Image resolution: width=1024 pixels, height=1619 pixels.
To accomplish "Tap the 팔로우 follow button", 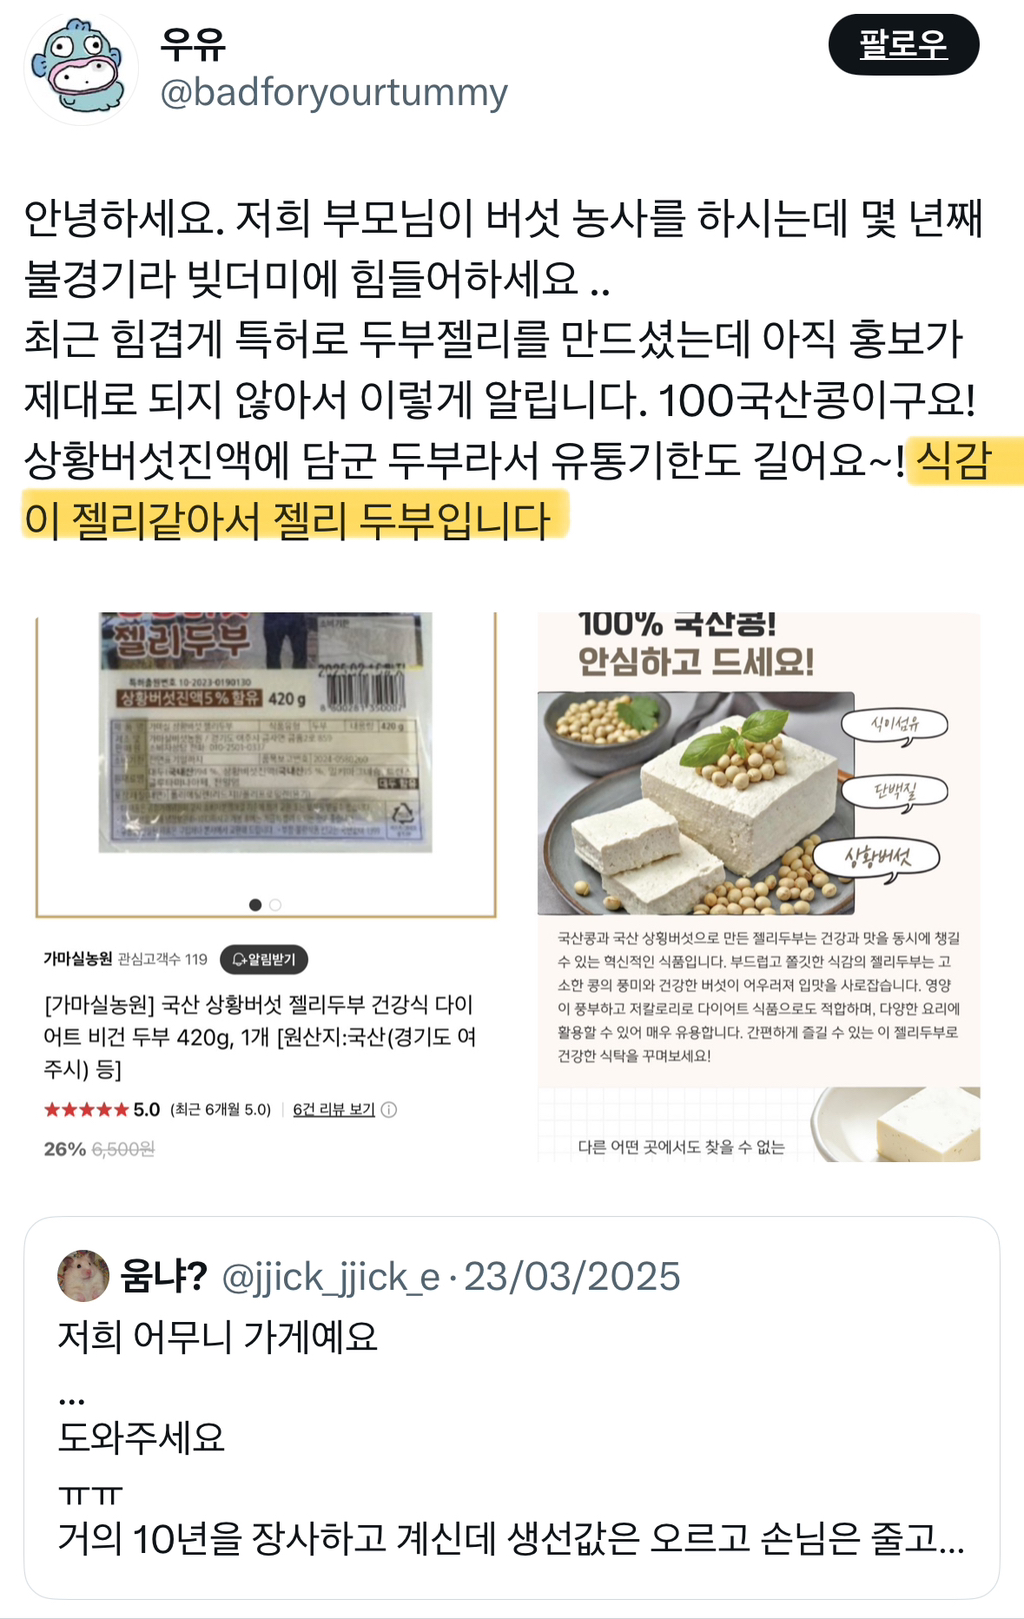I will (x=903, y=45).
